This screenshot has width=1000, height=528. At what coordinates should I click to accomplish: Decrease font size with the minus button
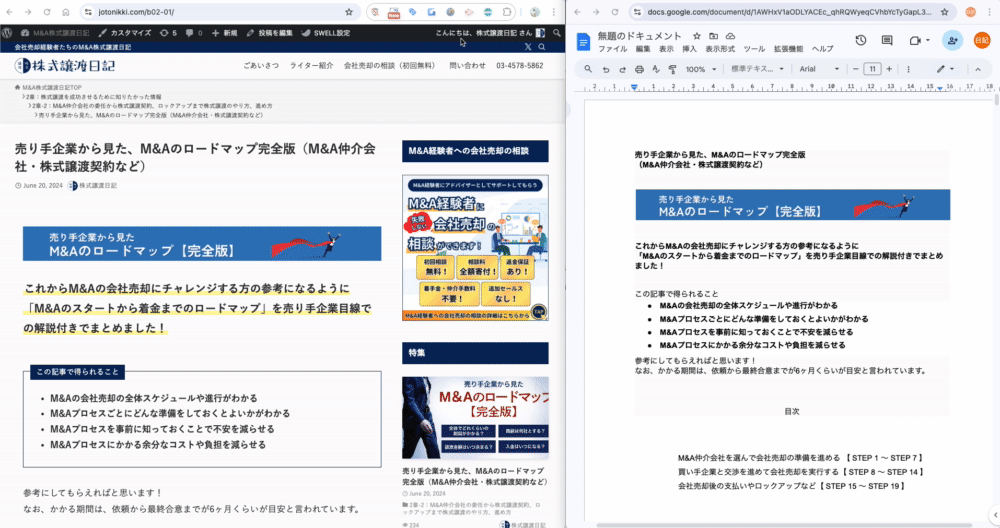pos(856,69)
